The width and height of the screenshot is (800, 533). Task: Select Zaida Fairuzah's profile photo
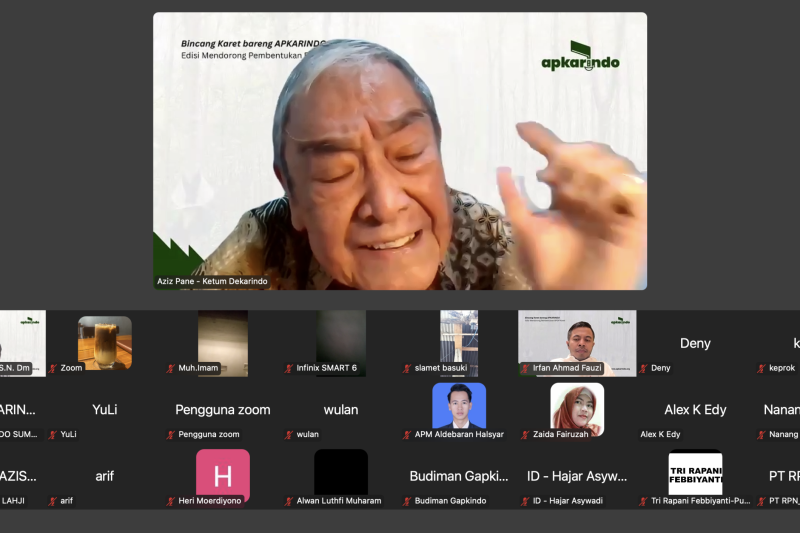[577, 409]
